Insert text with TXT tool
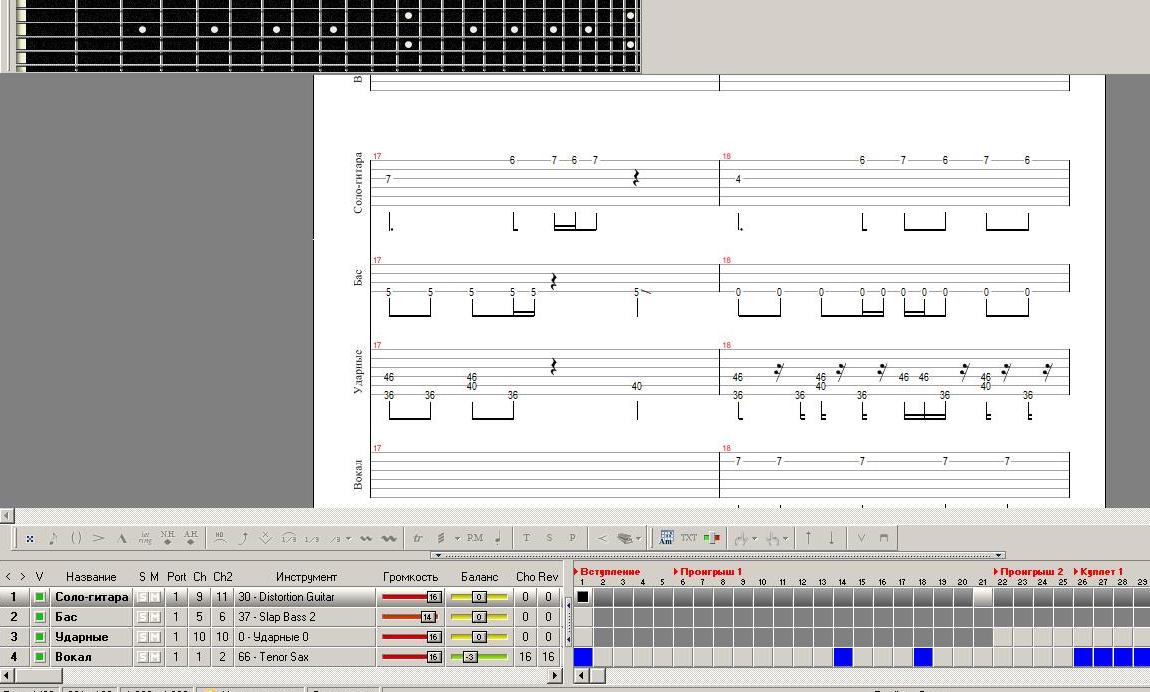The image size is (1150, 692). pos(688,538)
